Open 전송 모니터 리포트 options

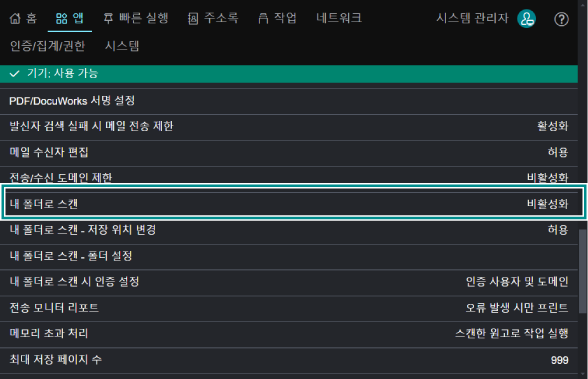pos(289,309)
